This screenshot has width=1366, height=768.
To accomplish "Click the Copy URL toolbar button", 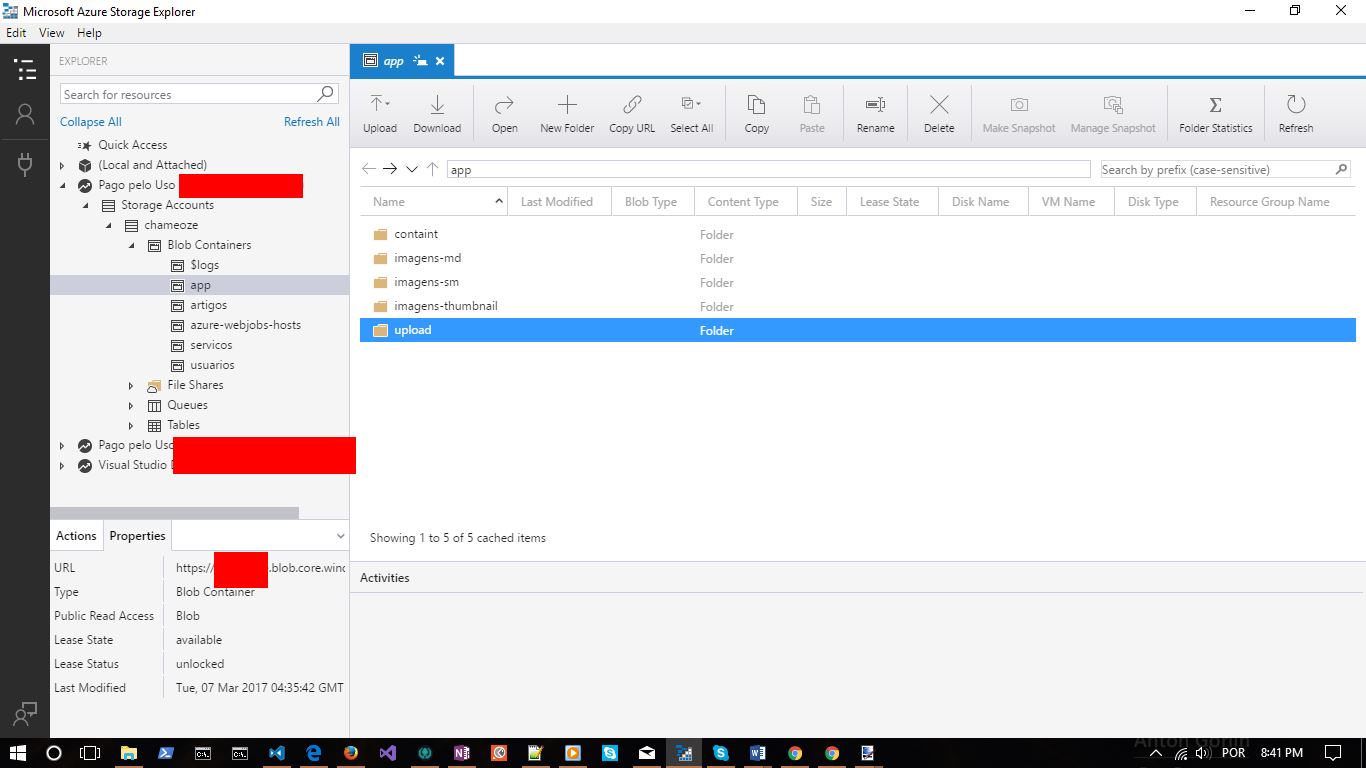I will pos(632,114).
